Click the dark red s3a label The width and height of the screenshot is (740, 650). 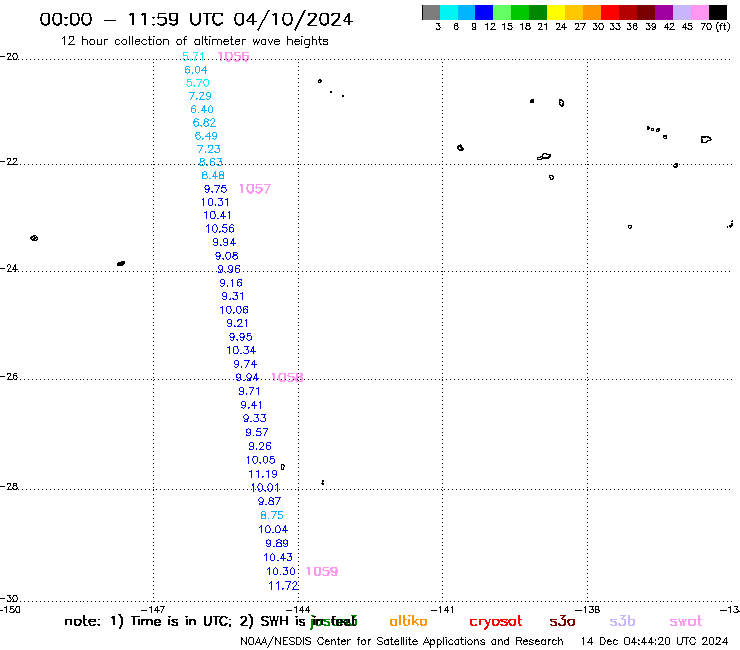click(x=562, y=621)
